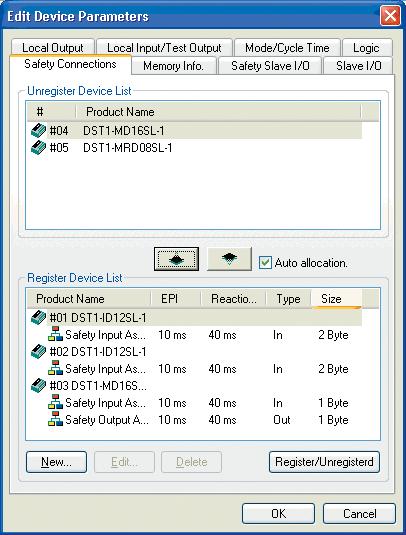Click 1 Byte size of Safety Output row
Image resolution: width=406 pixels, height=535 pixels.
click(333, 420)
